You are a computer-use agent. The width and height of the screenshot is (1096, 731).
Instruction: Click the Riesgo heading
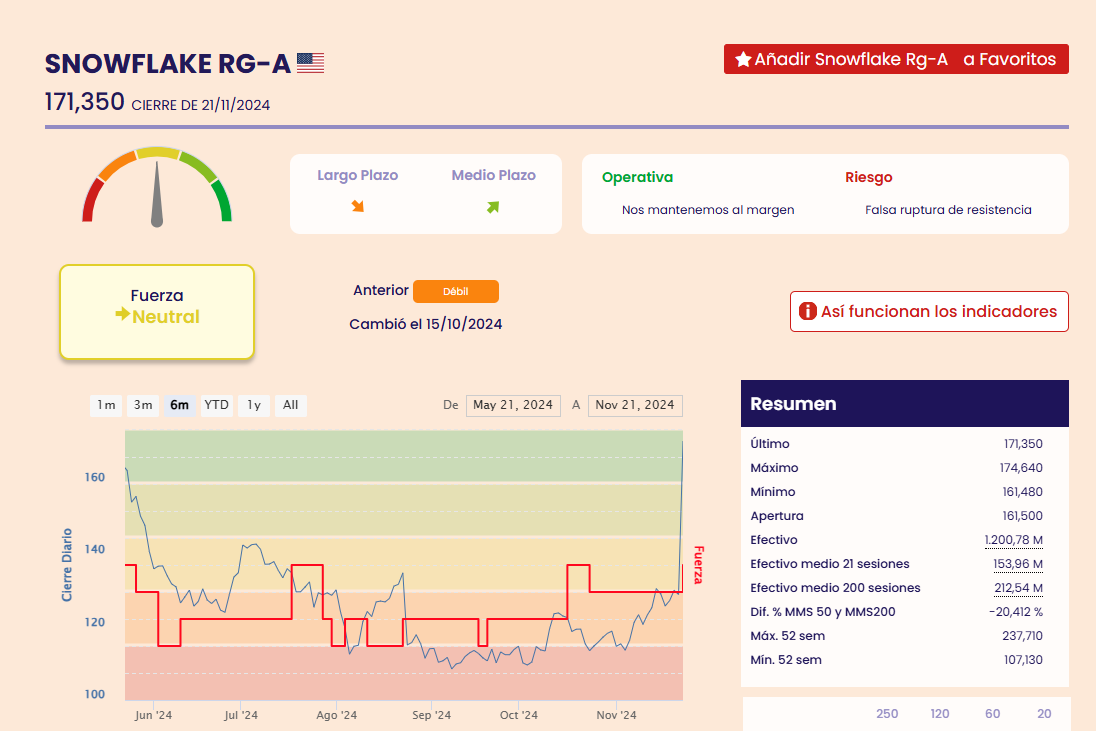pos(869,178)
